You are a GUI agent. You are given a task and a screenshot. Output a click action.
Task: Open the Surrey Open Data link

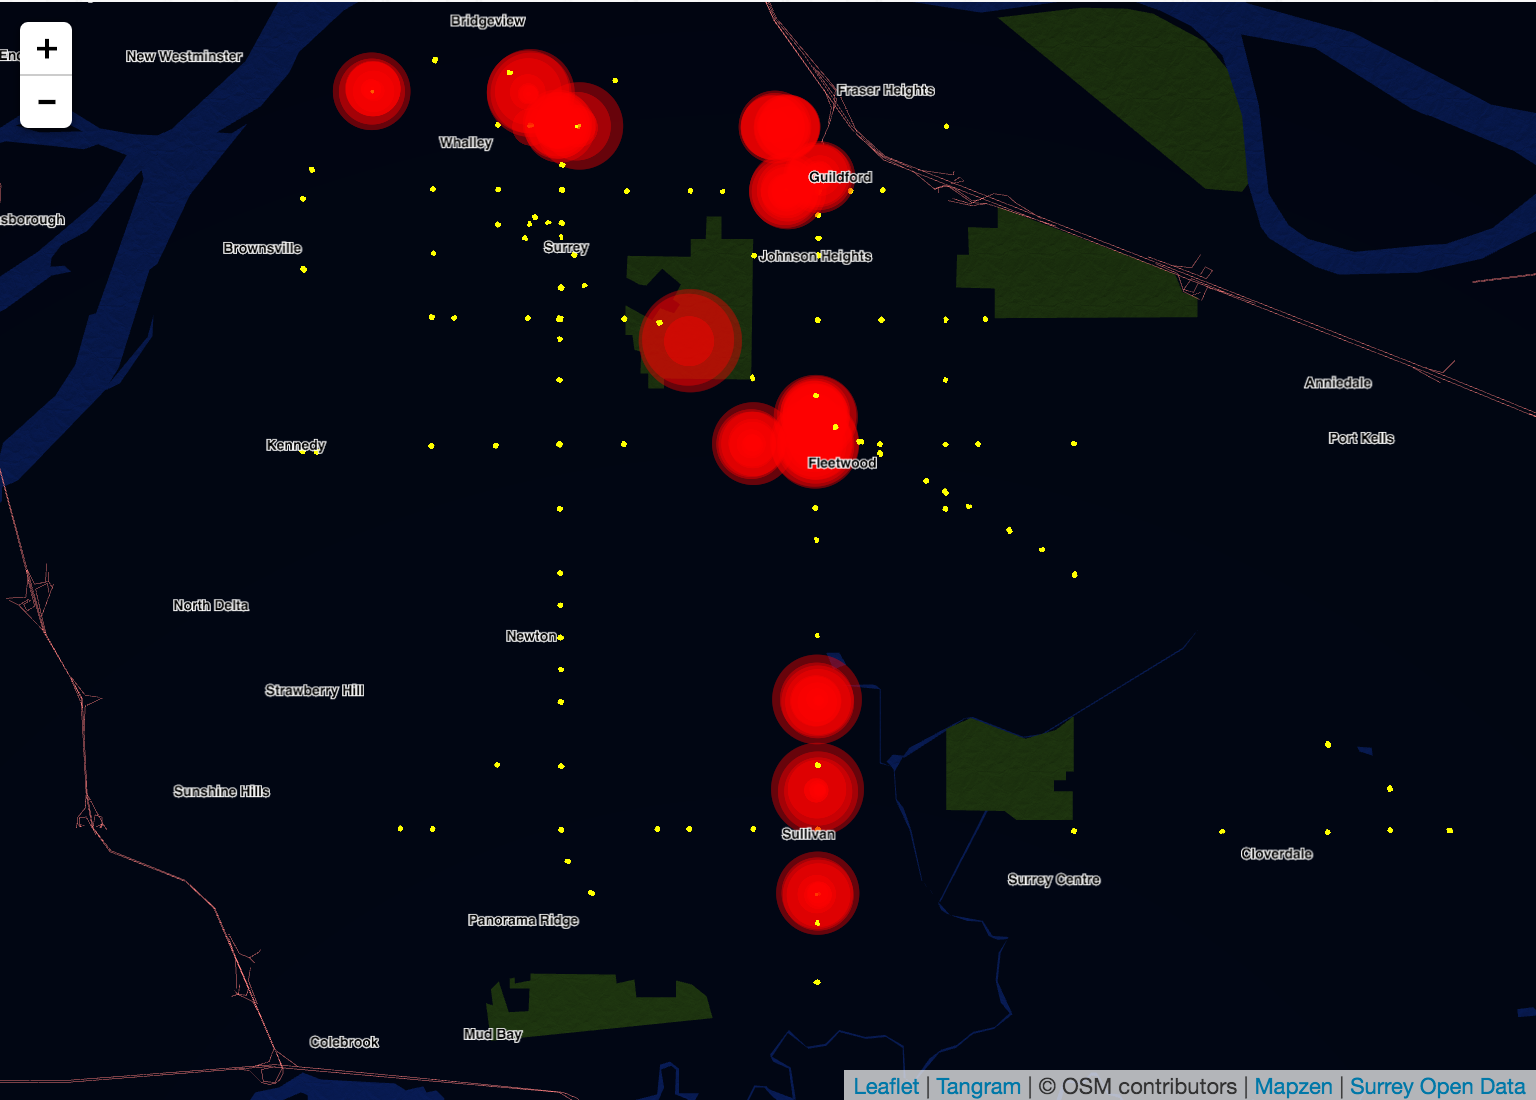(x=1437, y=1086)
